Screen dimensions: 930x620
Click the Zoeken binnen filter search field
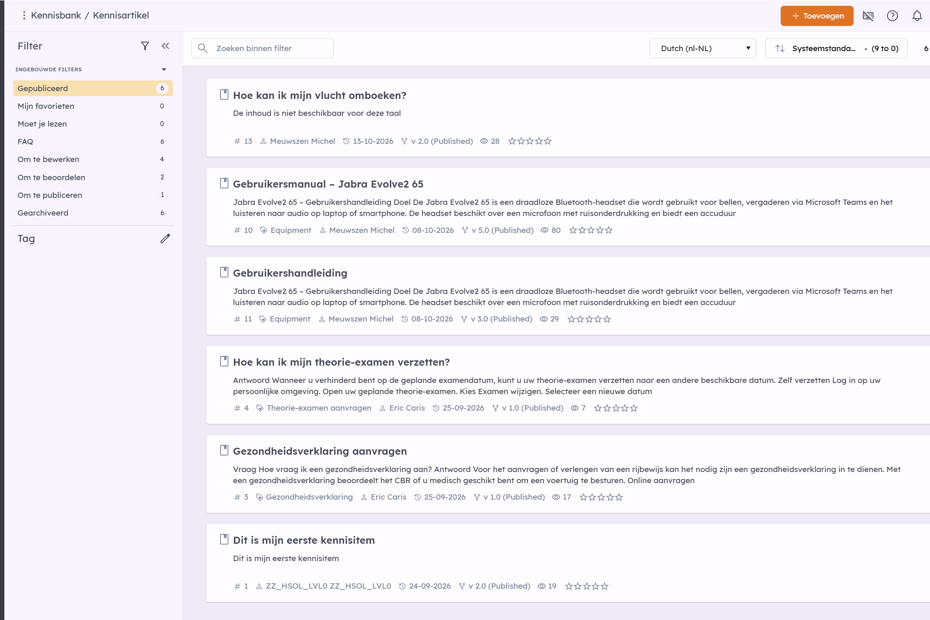(x=262, y=48)
